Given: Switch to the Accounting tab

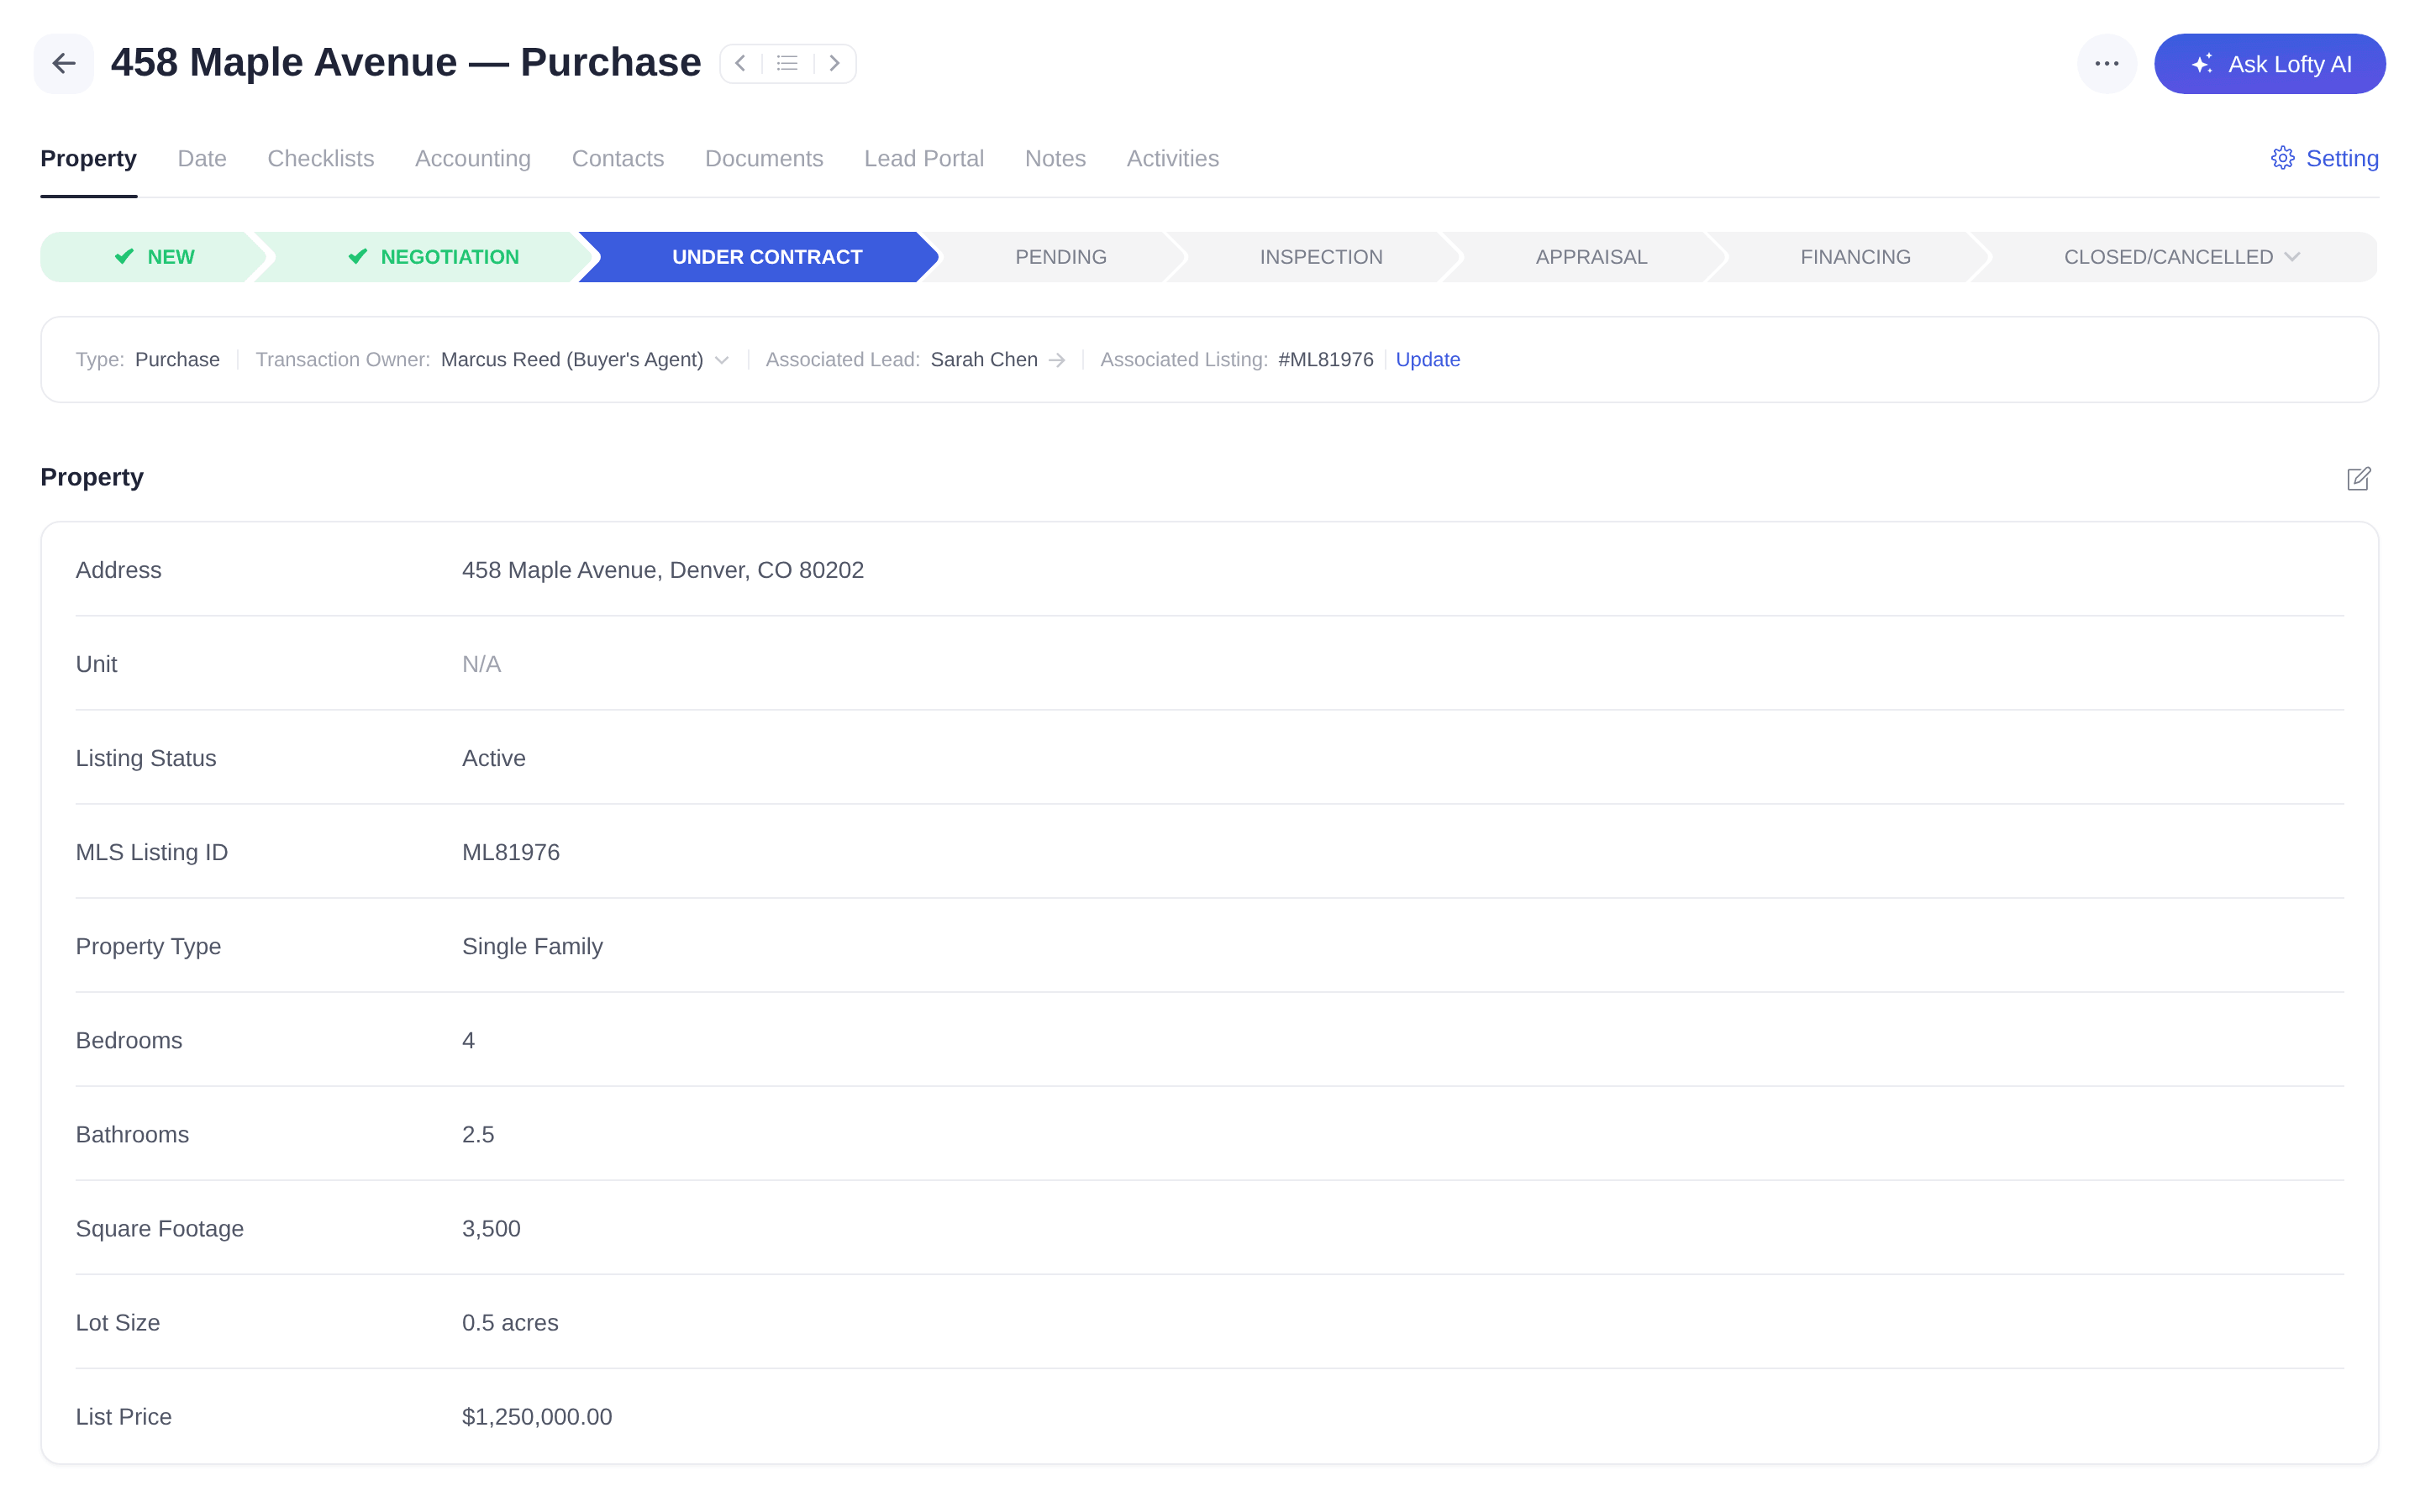Looking at the screenshot, I should [473, 158].
